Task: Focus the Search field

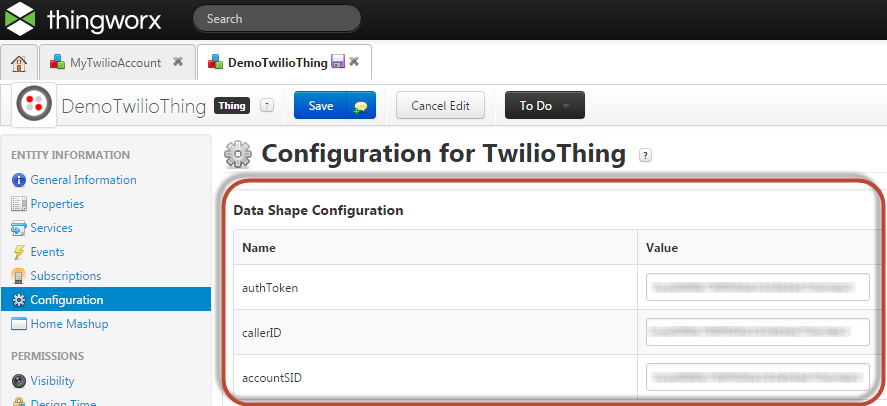Action: (x=277, y=19)
